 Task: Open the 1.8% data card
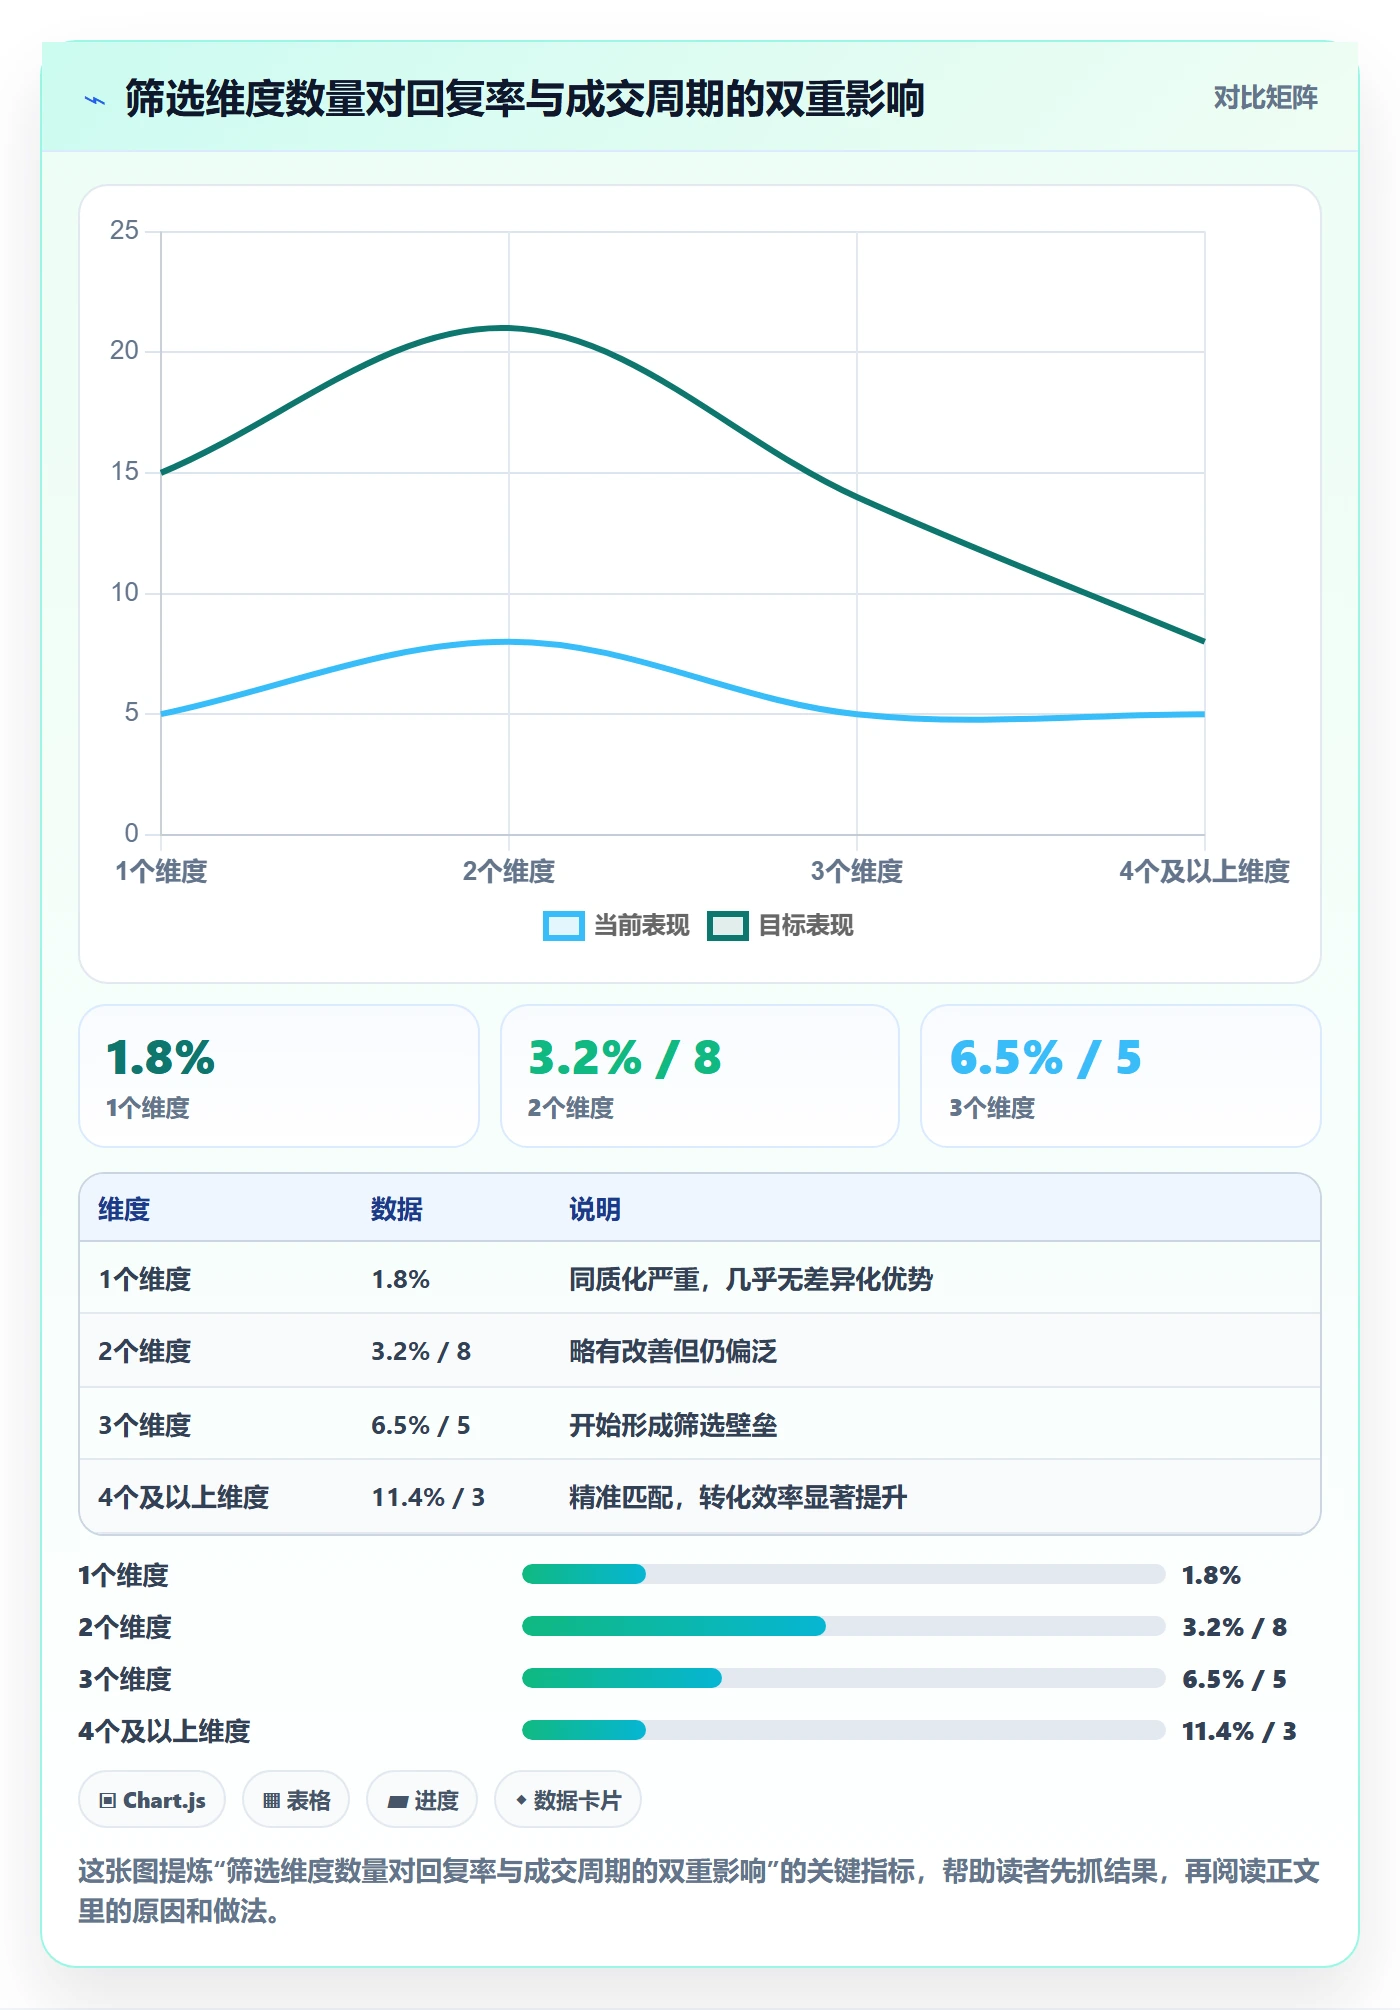[x=279, y=1076]
